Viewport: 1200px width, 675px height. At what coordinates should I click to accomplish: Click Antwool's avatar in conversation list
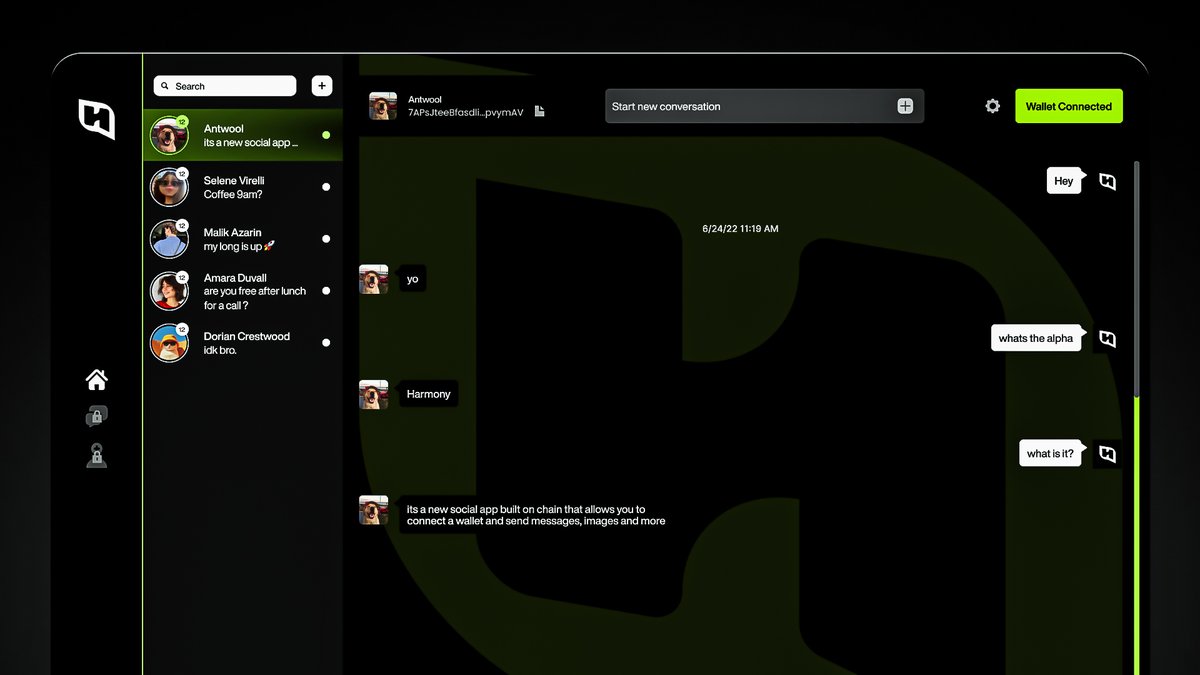169,135
